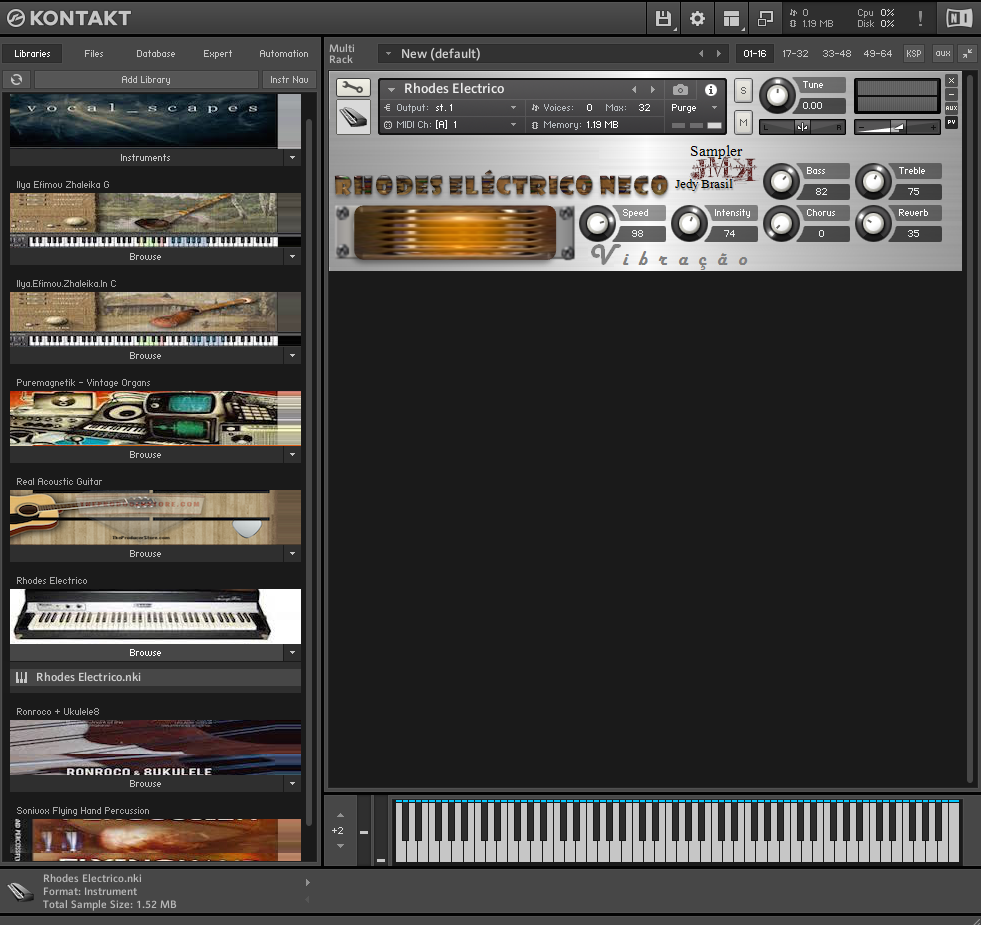Viewport: 981px width, 925px height.
Task: Go to next instrument preset arrow
Action: [653, 89]
